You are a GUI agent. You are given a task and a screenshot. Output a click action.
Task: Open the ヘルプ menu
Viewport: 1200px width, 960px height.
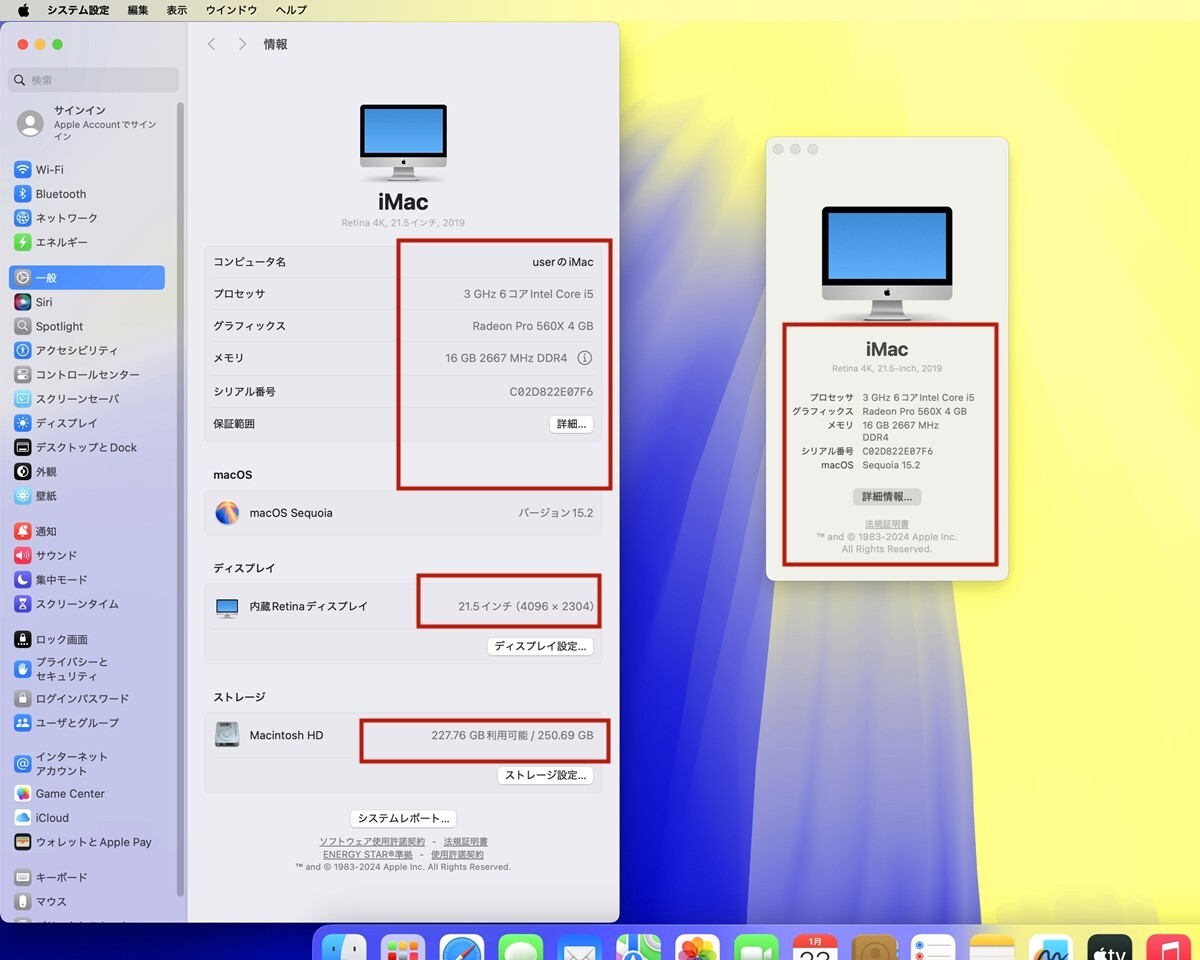tap(291, 10)
